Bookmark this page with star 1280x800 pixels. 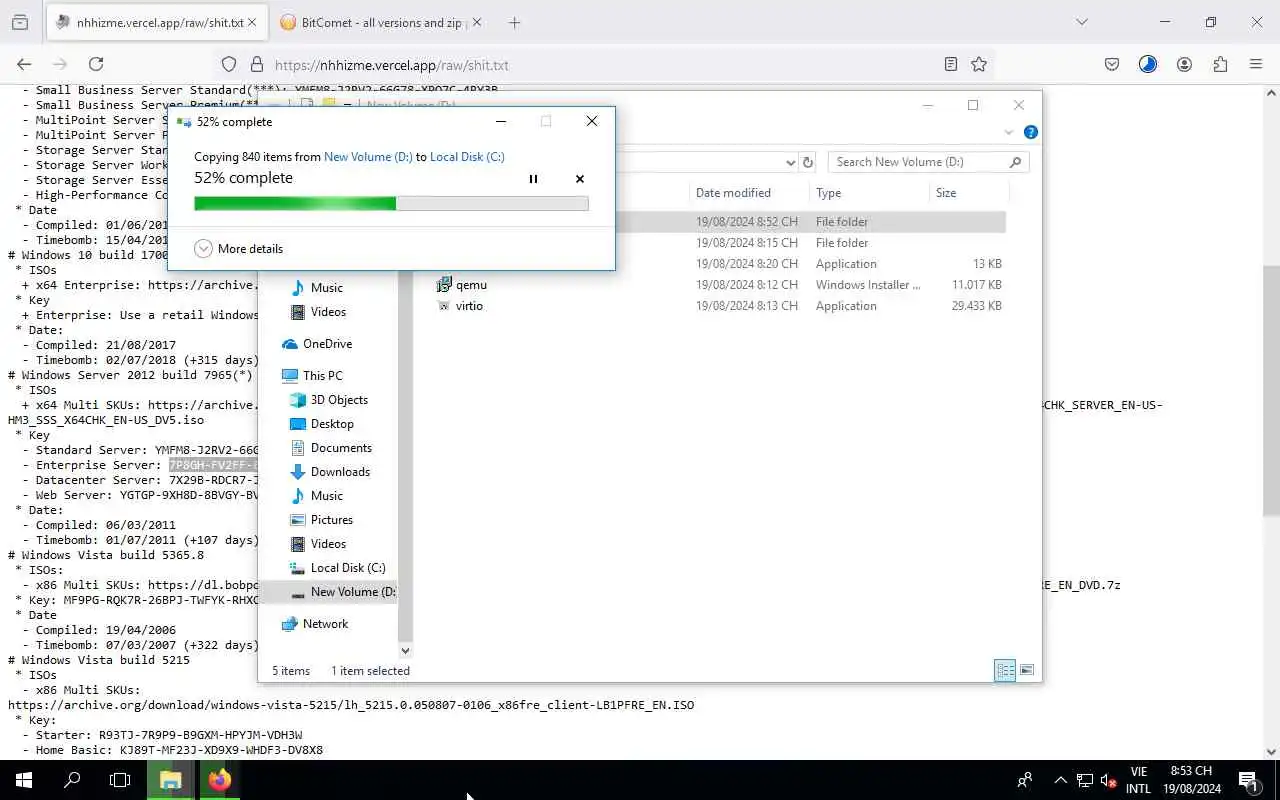(x=979, y=64)
